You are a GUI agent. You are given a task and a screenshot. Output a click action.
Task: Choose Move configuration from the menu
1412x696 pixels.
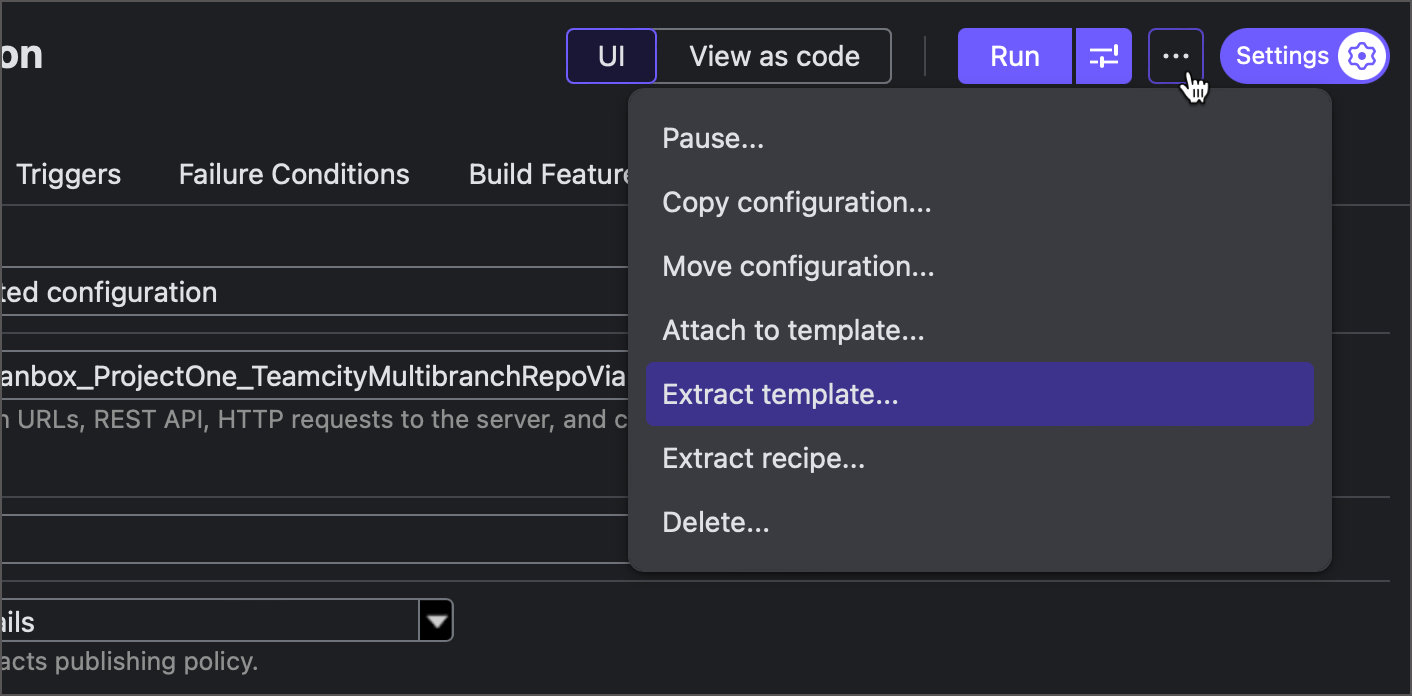798,266
